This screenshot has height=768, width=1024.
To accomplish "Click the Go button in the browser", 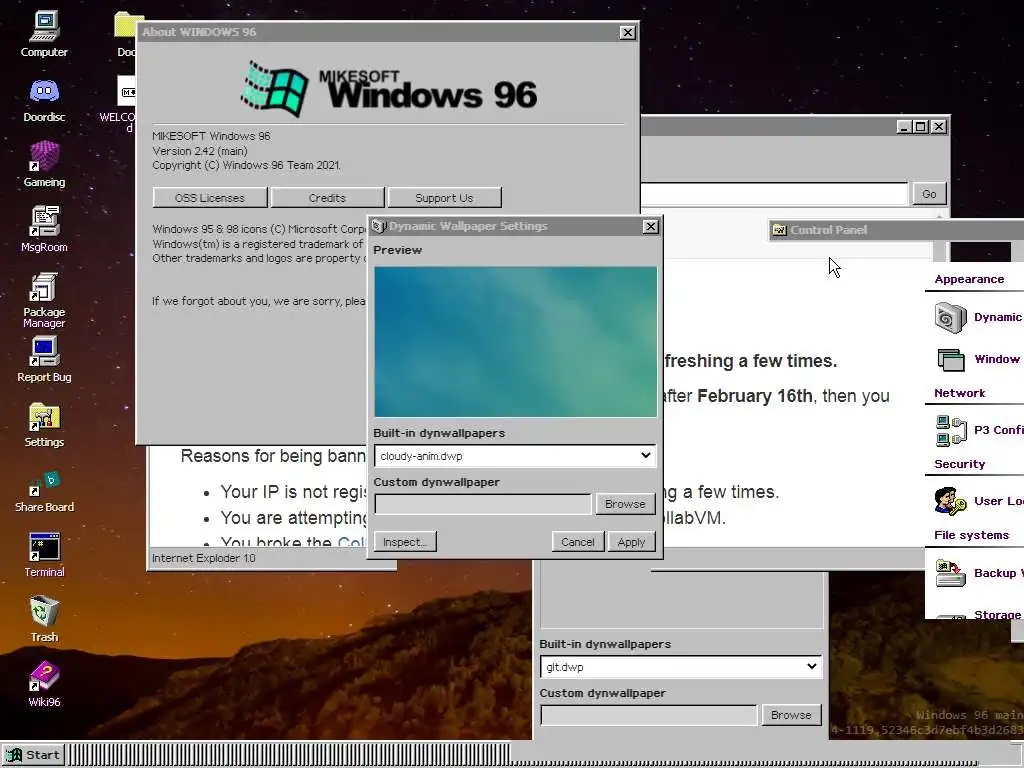I will coord(929,194).
